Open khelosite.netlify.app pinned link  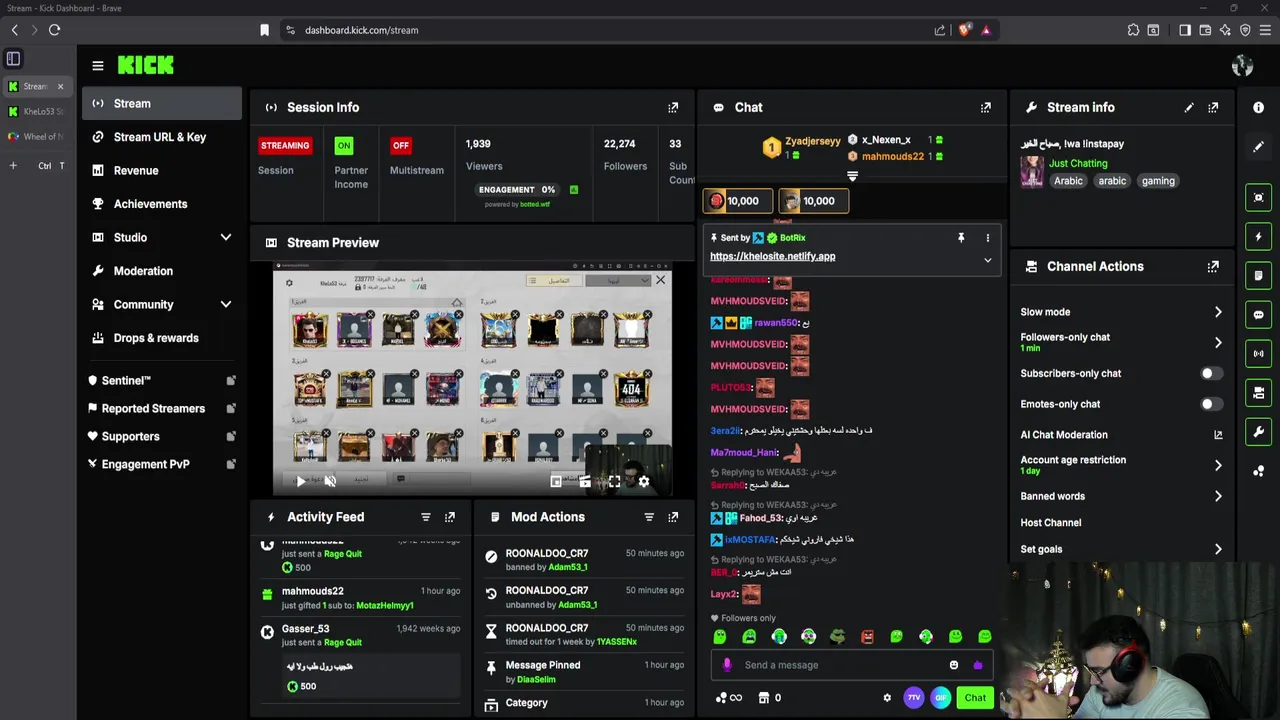(772, 257)
